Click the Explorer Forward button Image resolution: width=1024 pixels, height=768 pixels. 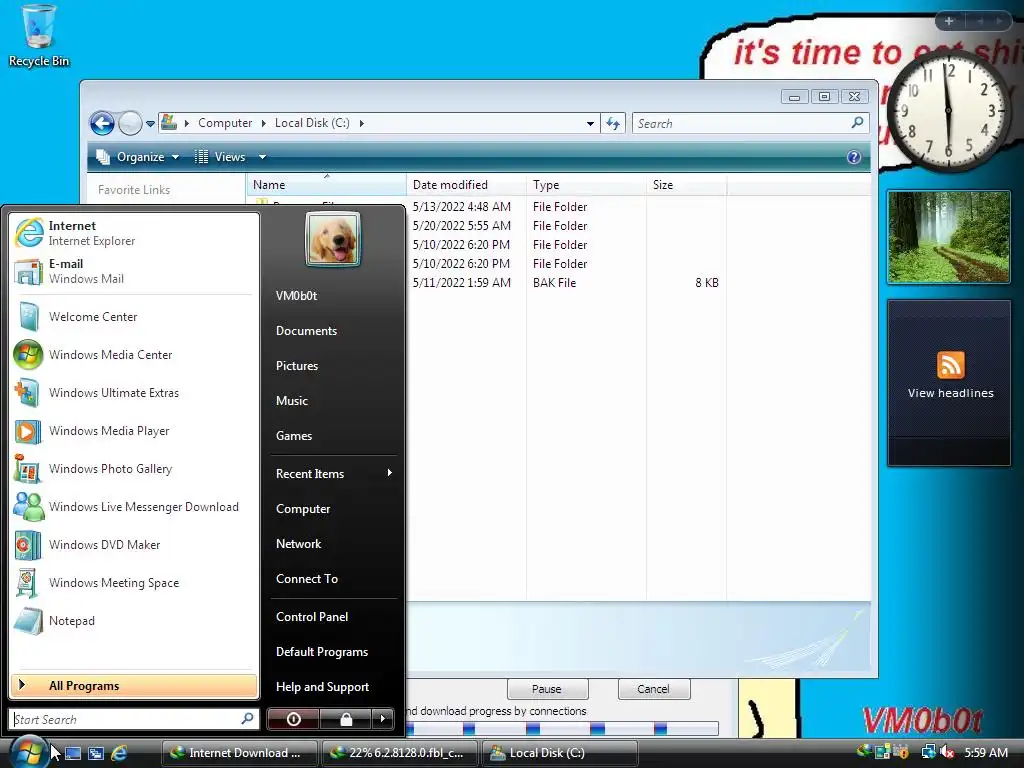130,123
